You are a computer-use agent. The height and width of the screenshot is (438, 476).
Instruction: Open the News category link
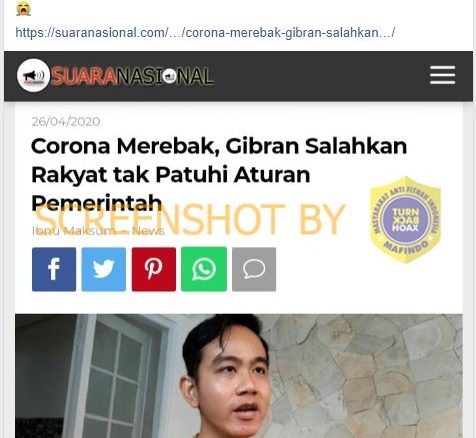tap(148, 231)
